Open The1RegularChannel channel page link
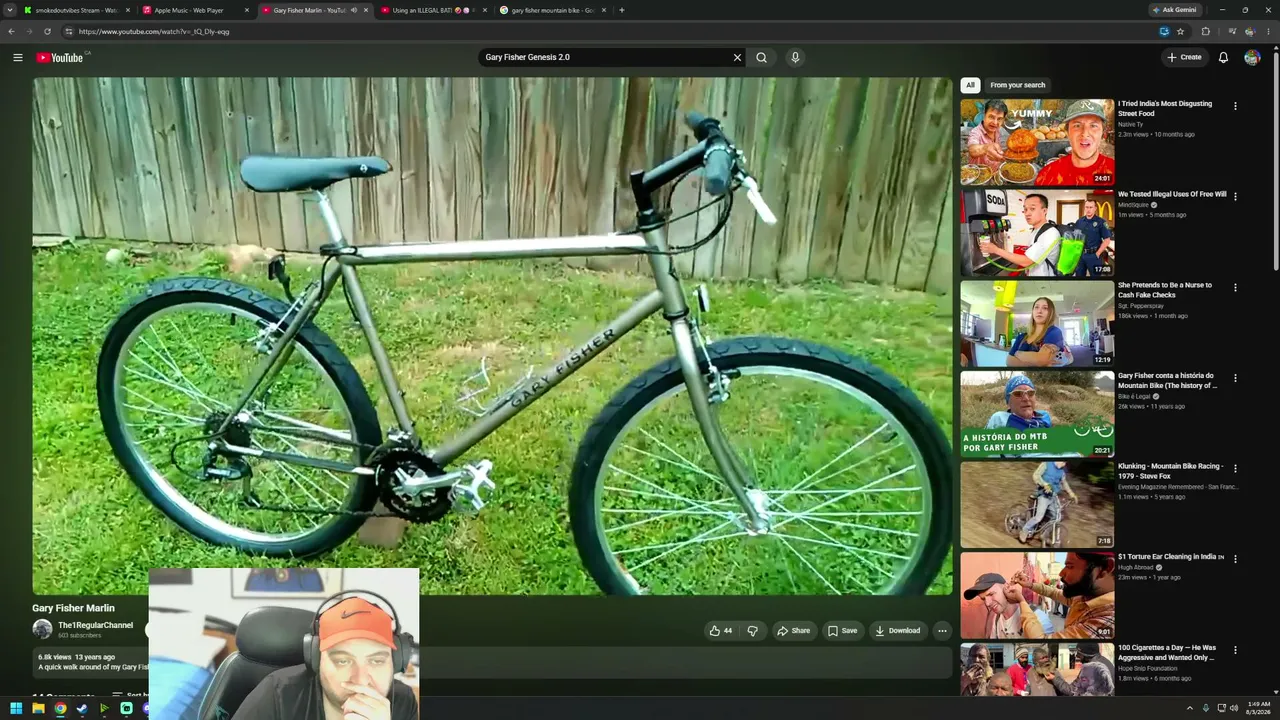This screenshot has height=720, width=1280. coord(95,625)
